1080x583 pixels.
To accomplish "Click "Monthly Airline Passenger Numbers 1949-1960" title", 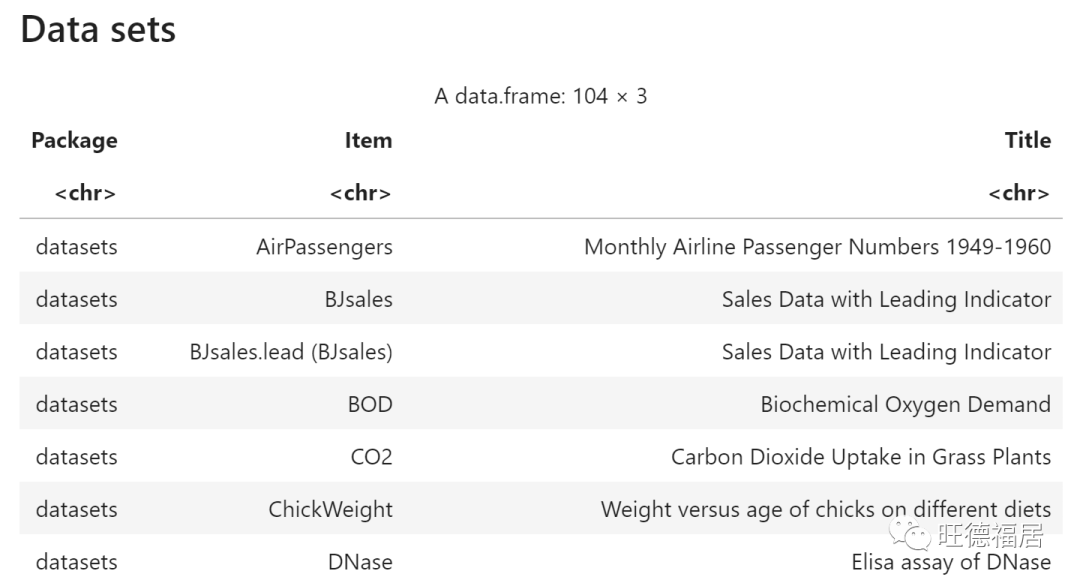I will (817, 247).
